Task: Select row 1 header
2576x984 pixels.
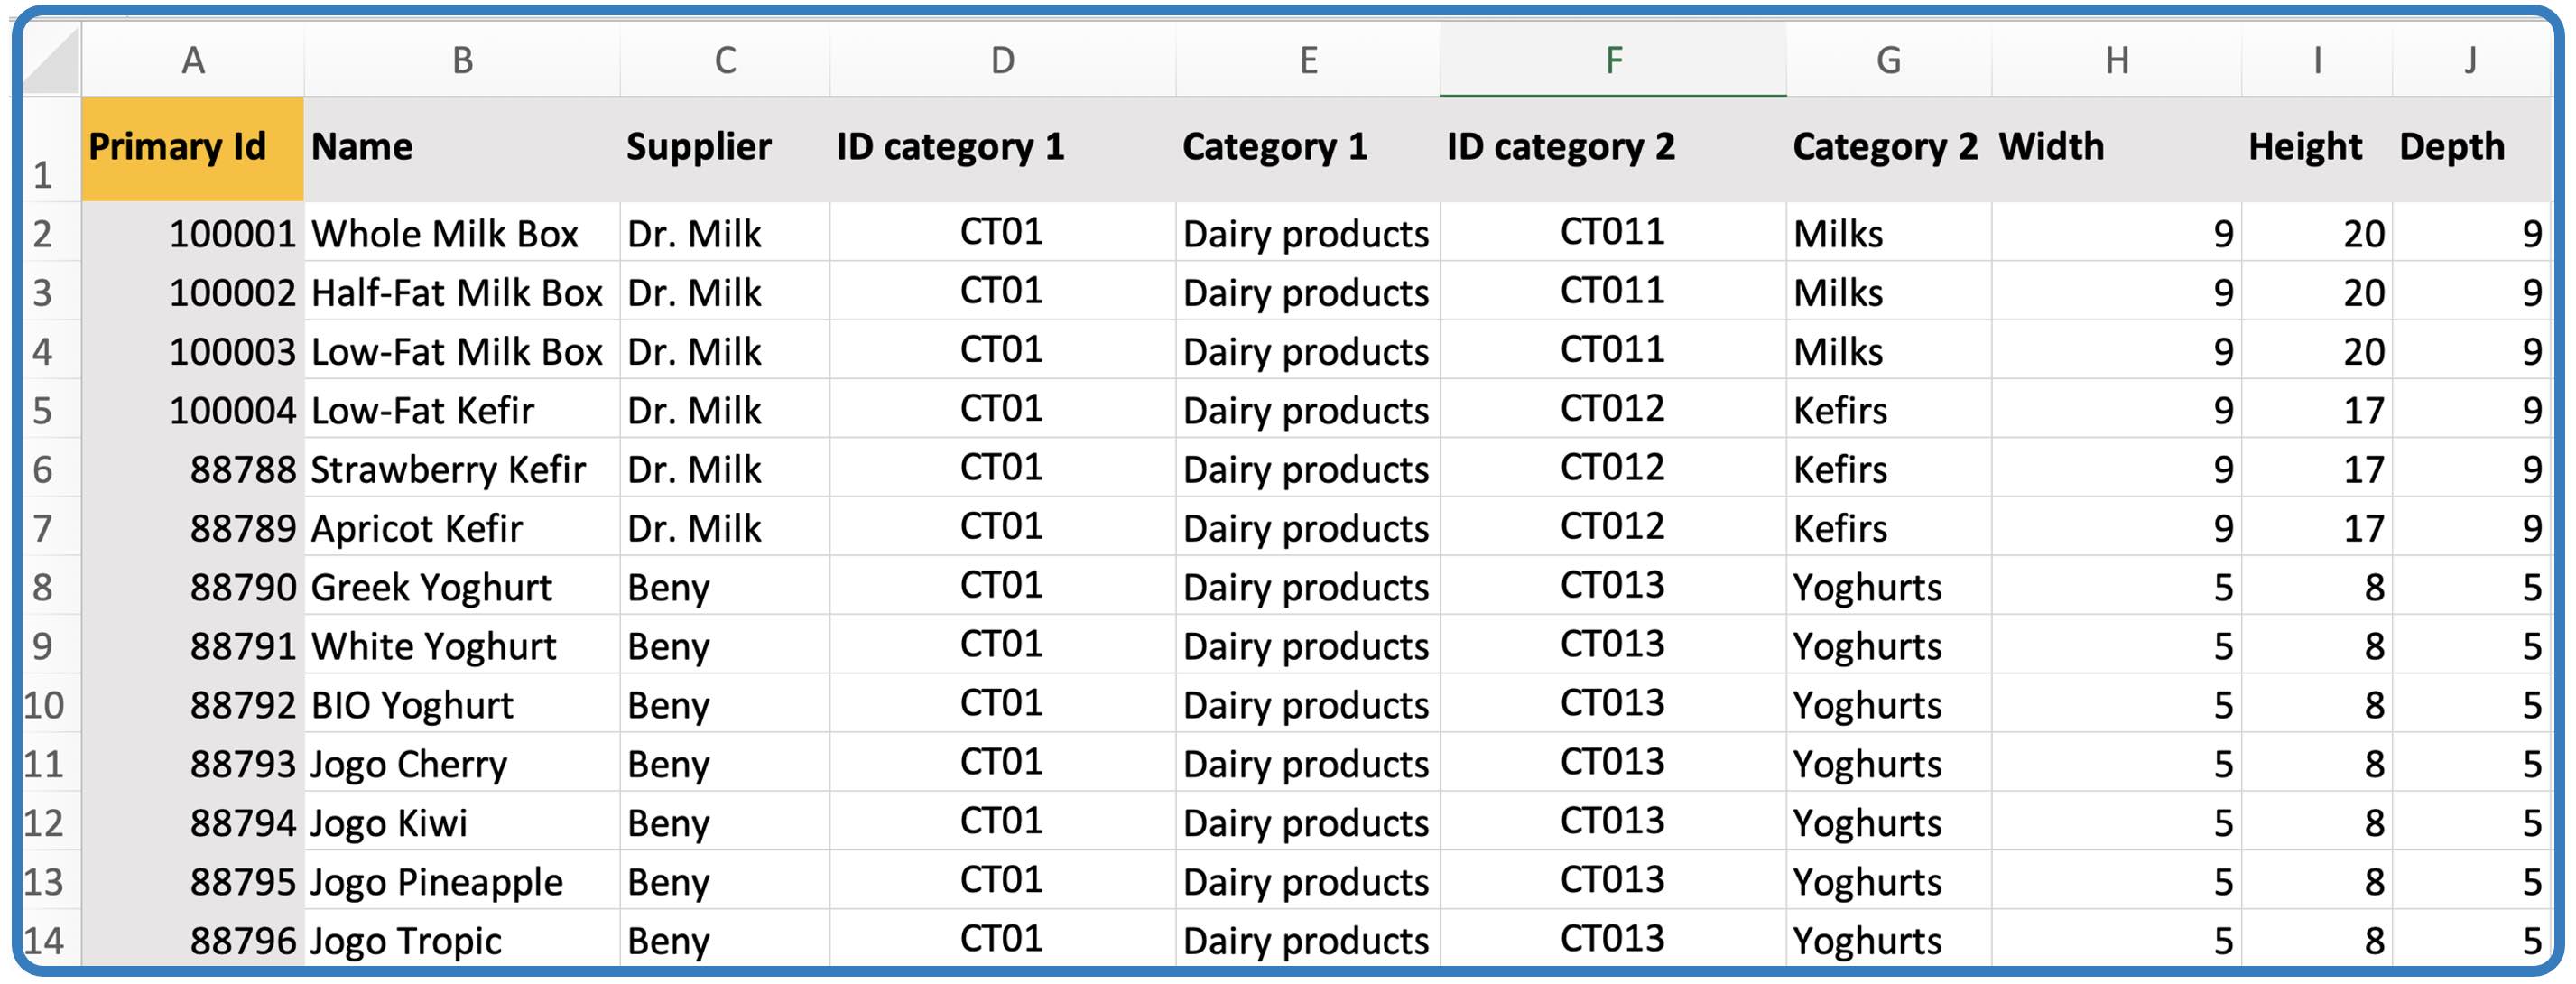Action: pyautogui.click(x=51, y=149)
